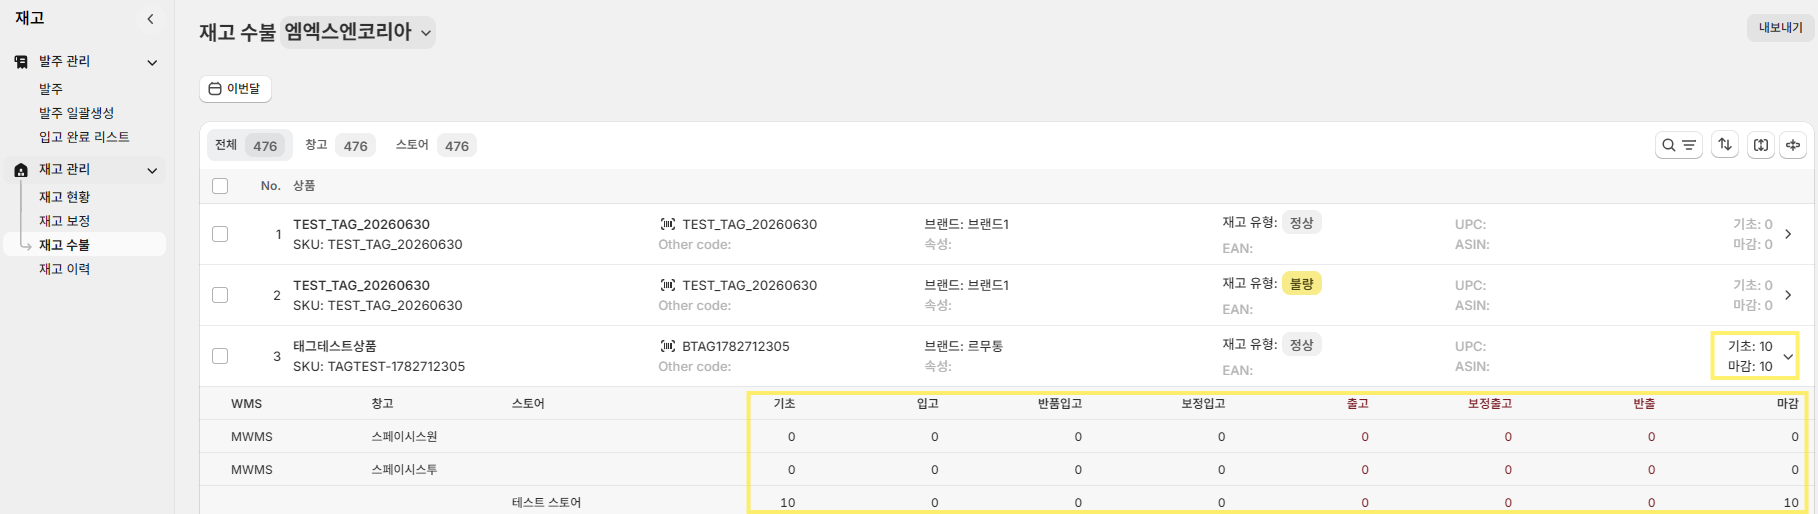Collapse the 재고 관리 menu section
The image size is (1818, 514).
point(152,170)
